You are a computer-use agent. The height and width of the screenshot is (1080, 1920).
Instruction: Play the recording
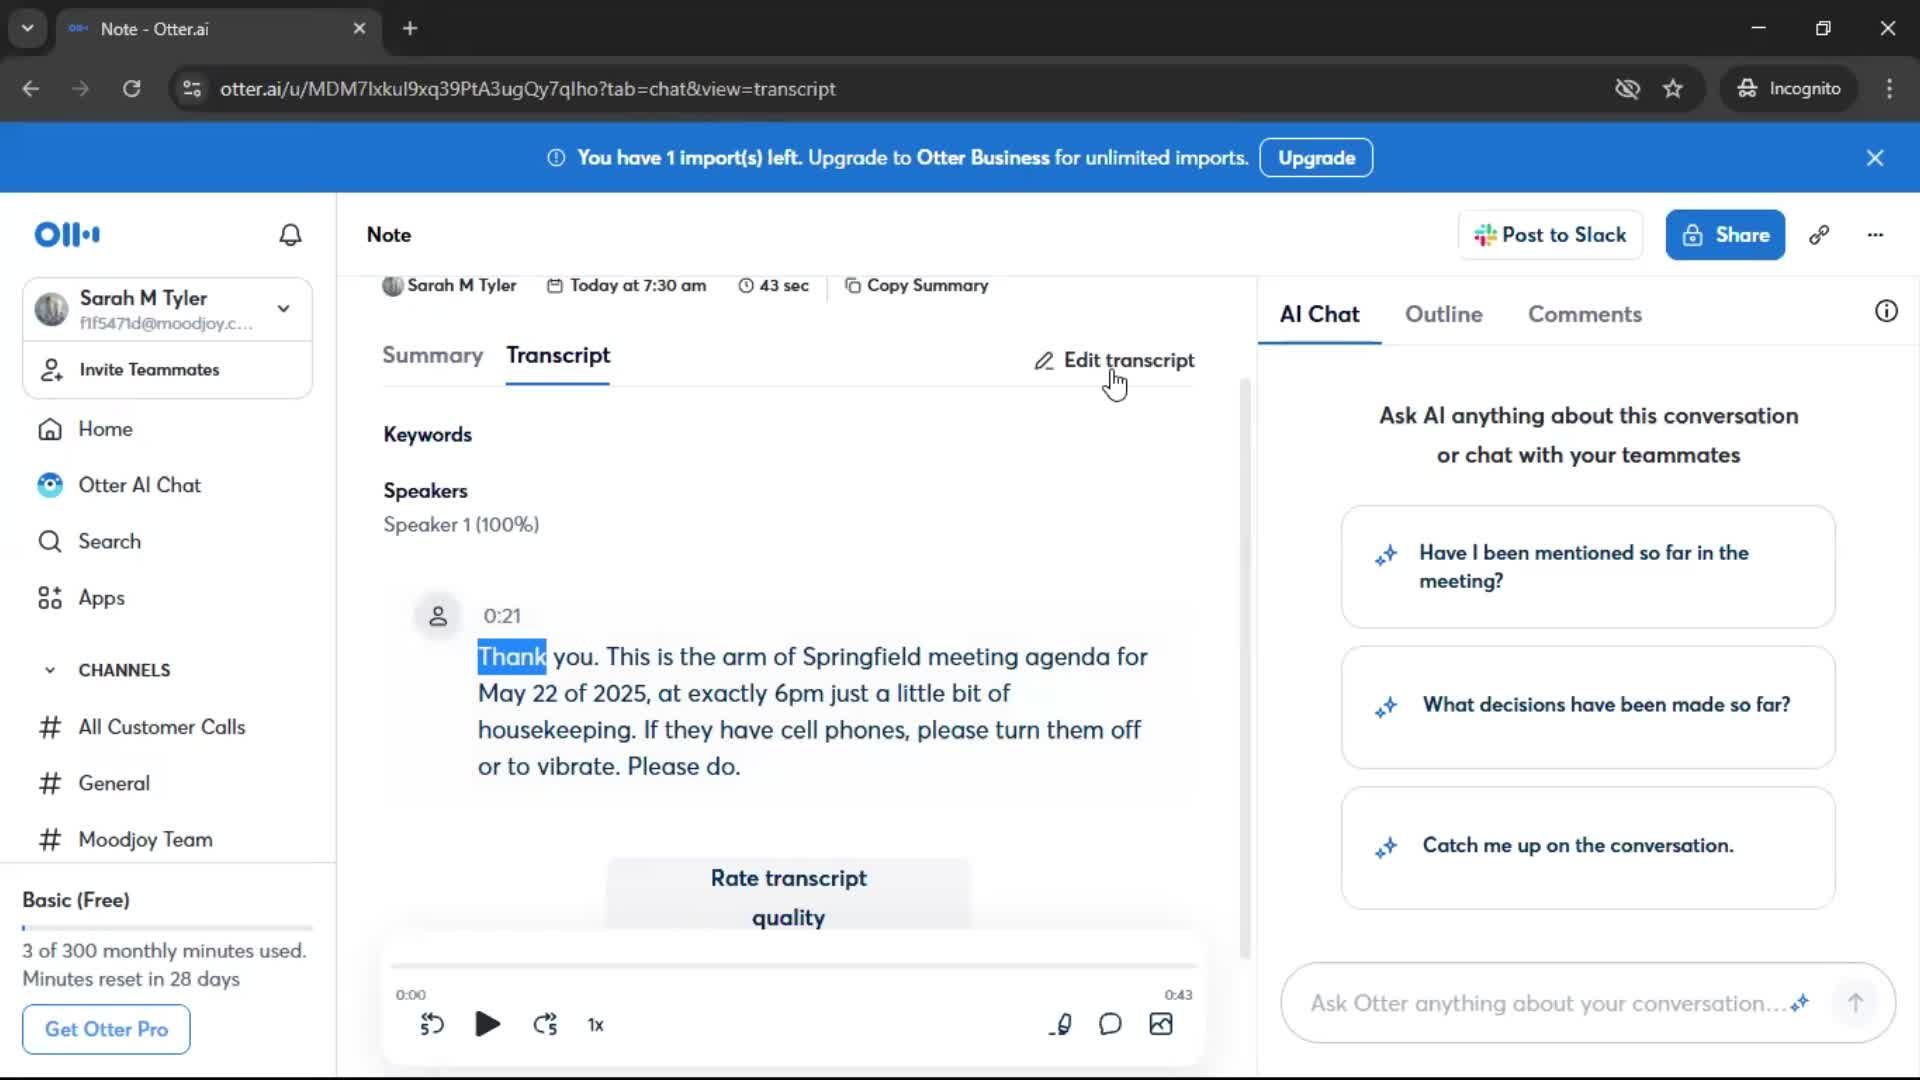[488, 1024]
